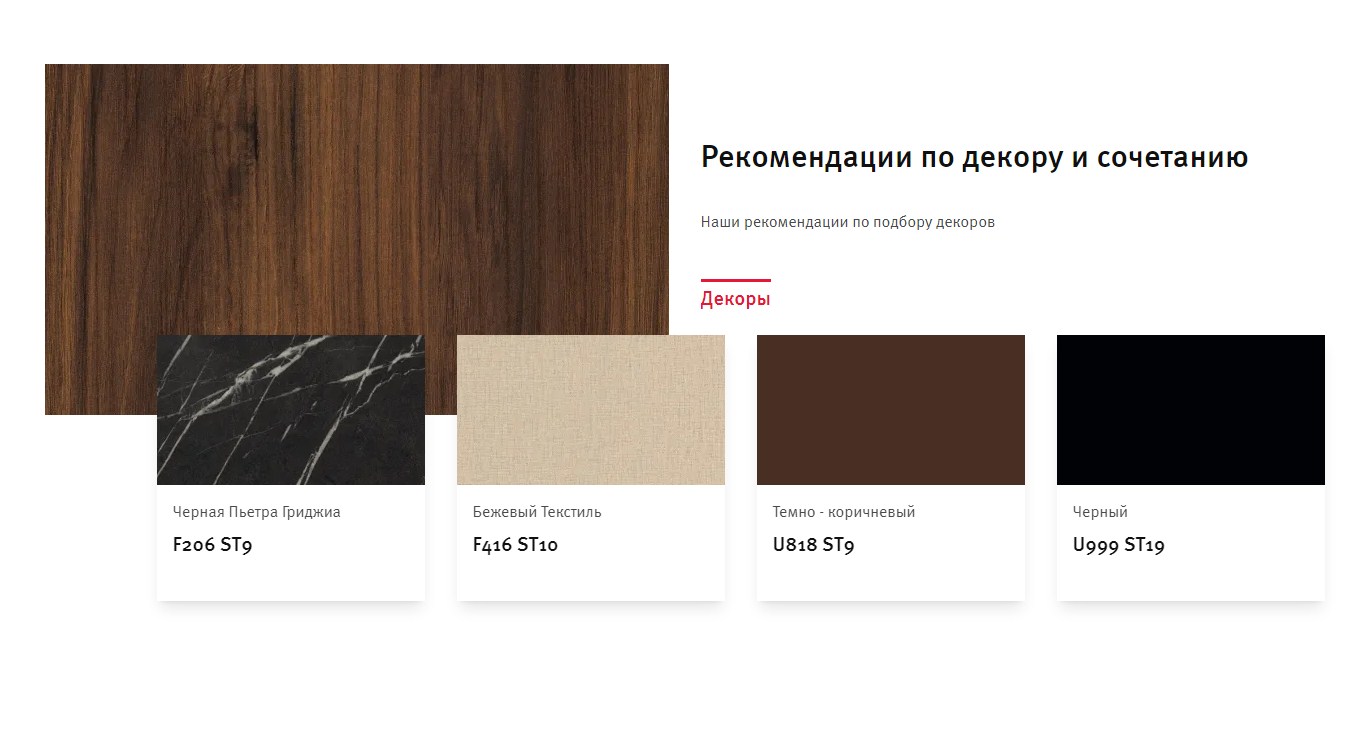Select the black marble F206 ST9 swatch
Screen dimensions: 1371x733
(291, 410)
